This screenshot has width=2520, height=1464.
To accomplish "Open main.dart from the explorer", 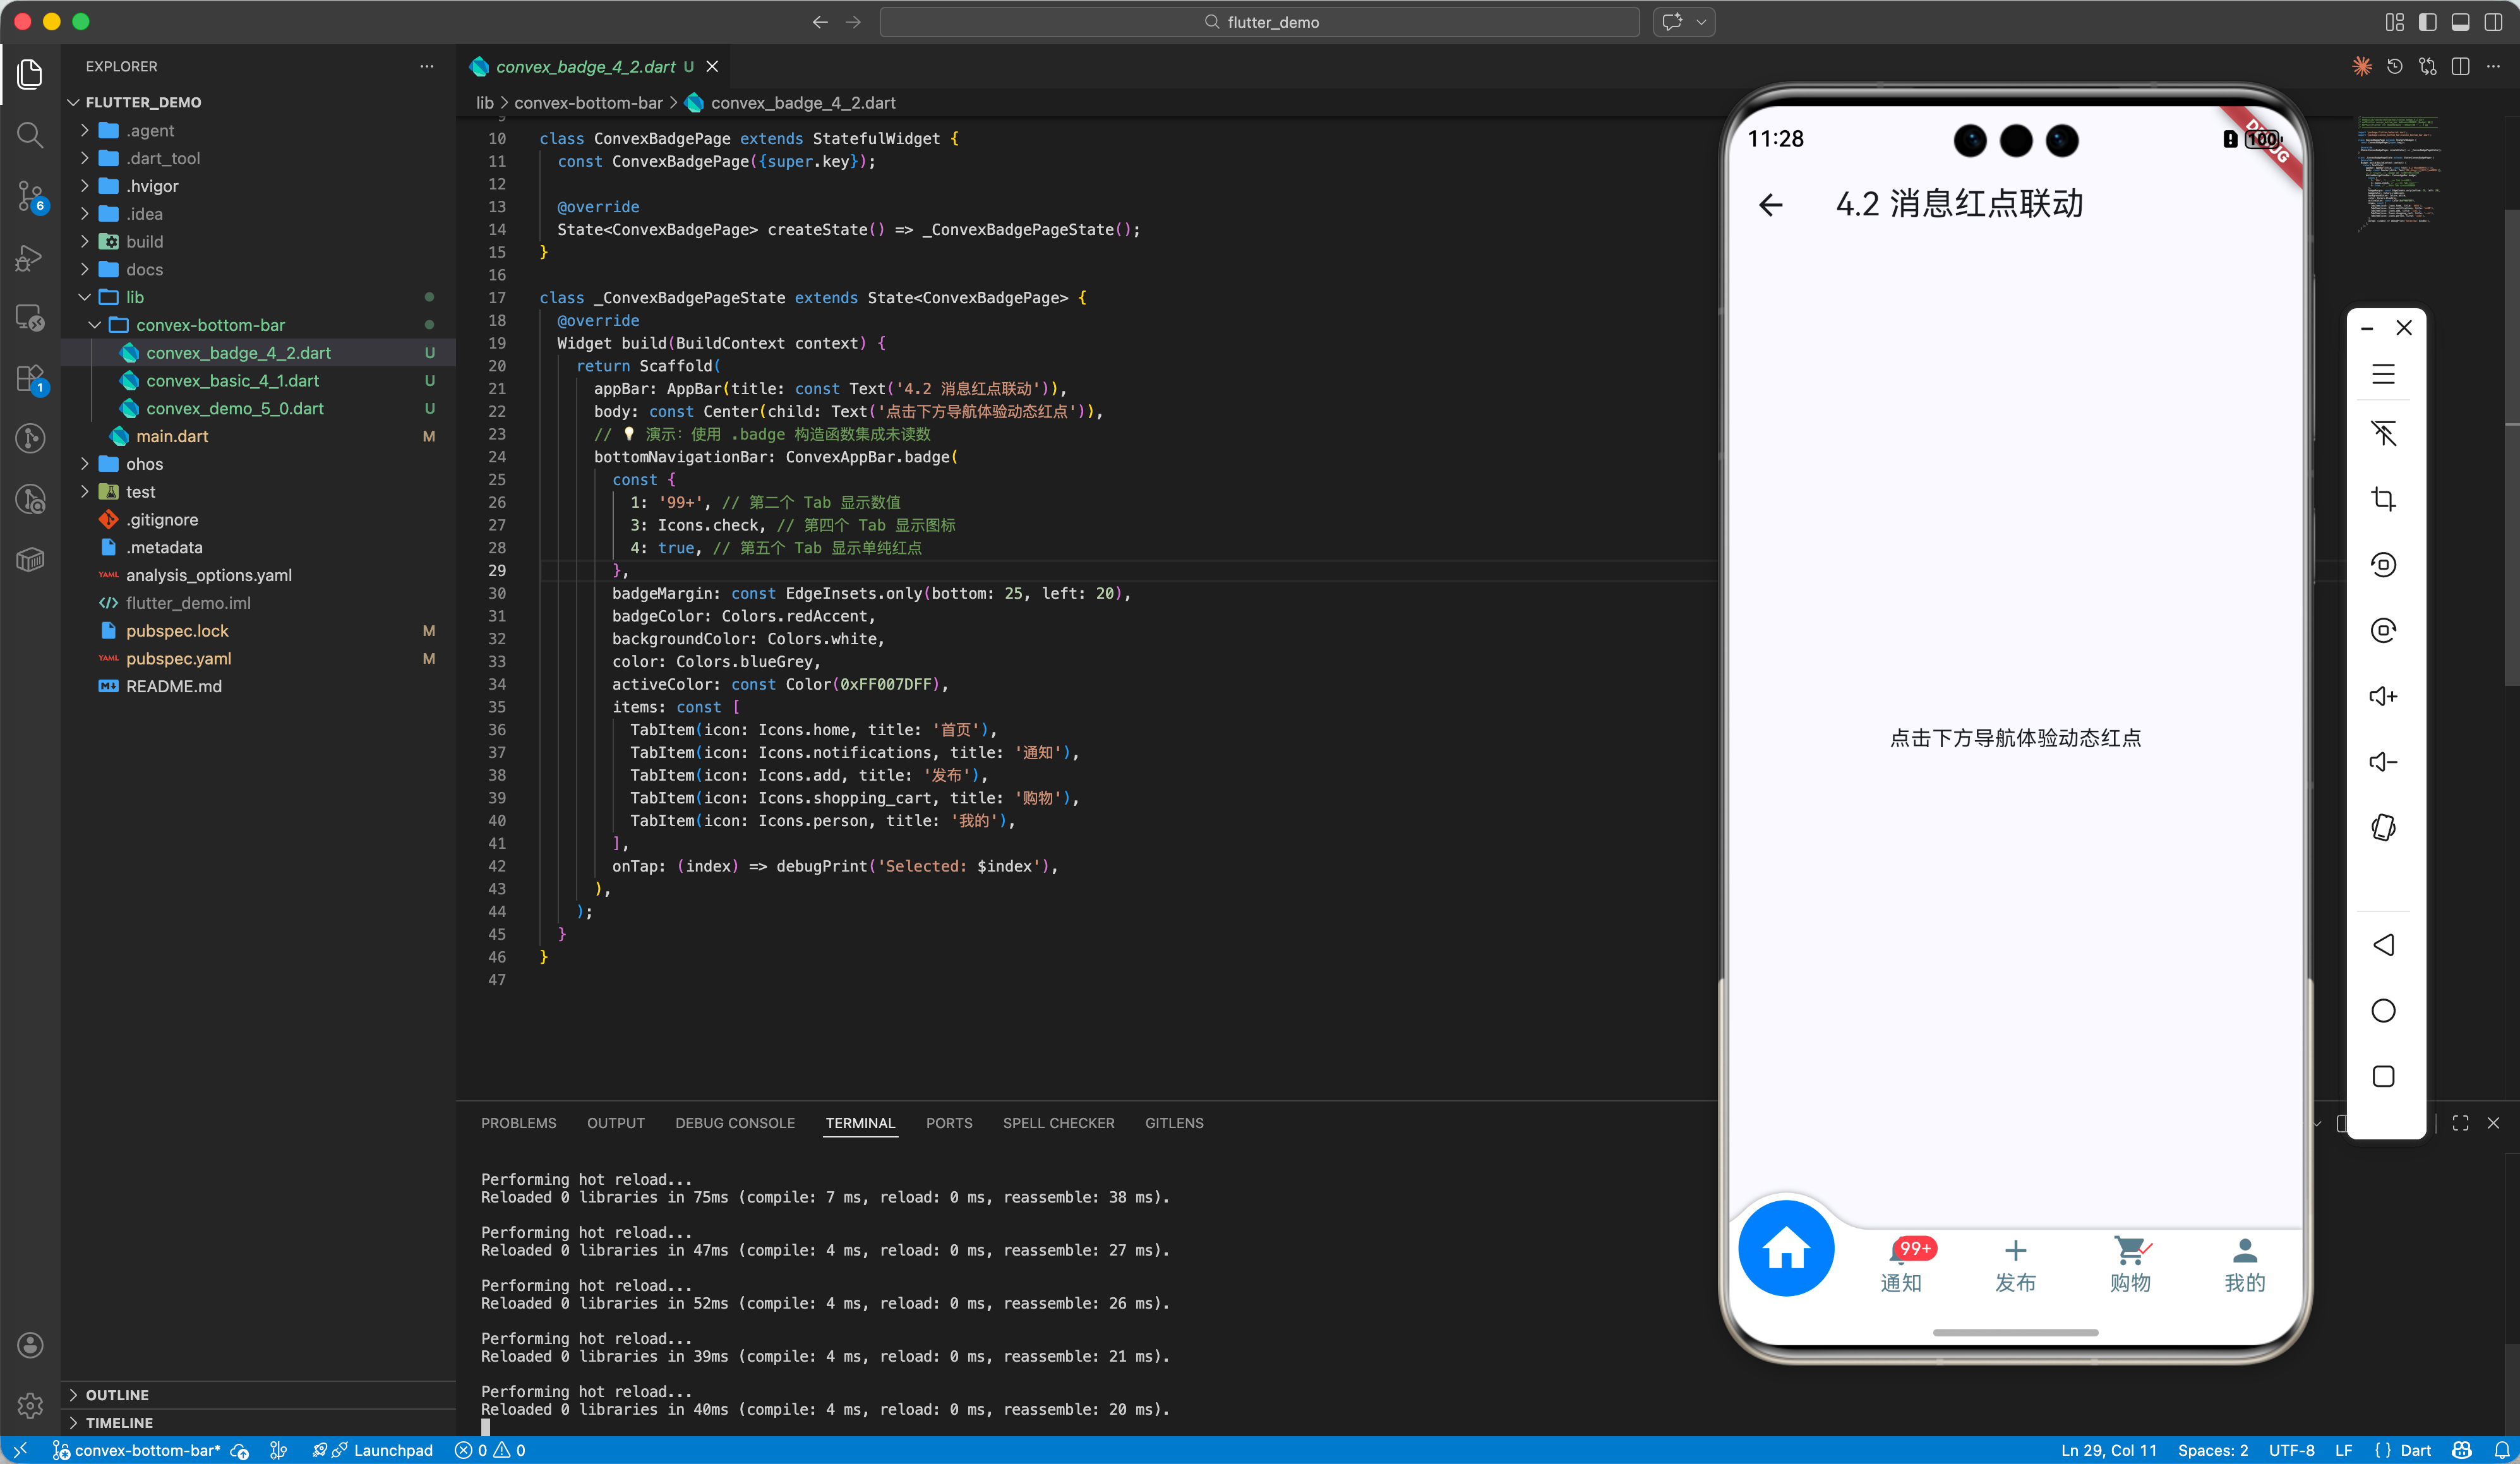I will point(172,436).
